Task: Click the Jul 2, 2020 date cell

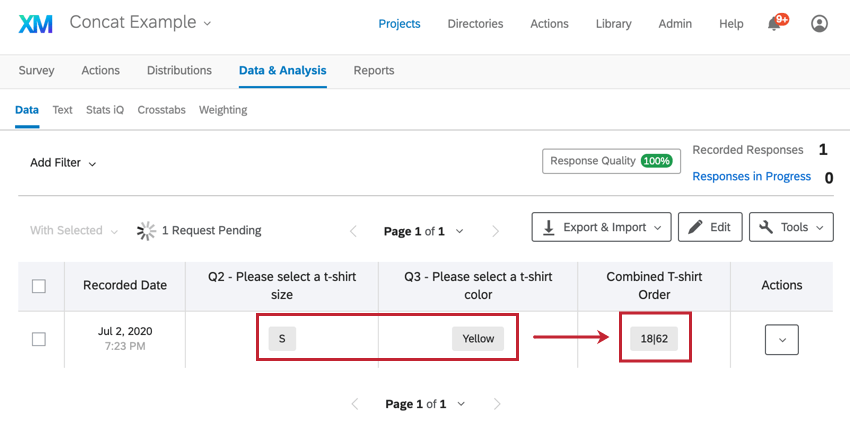Action: coord(125,339)
